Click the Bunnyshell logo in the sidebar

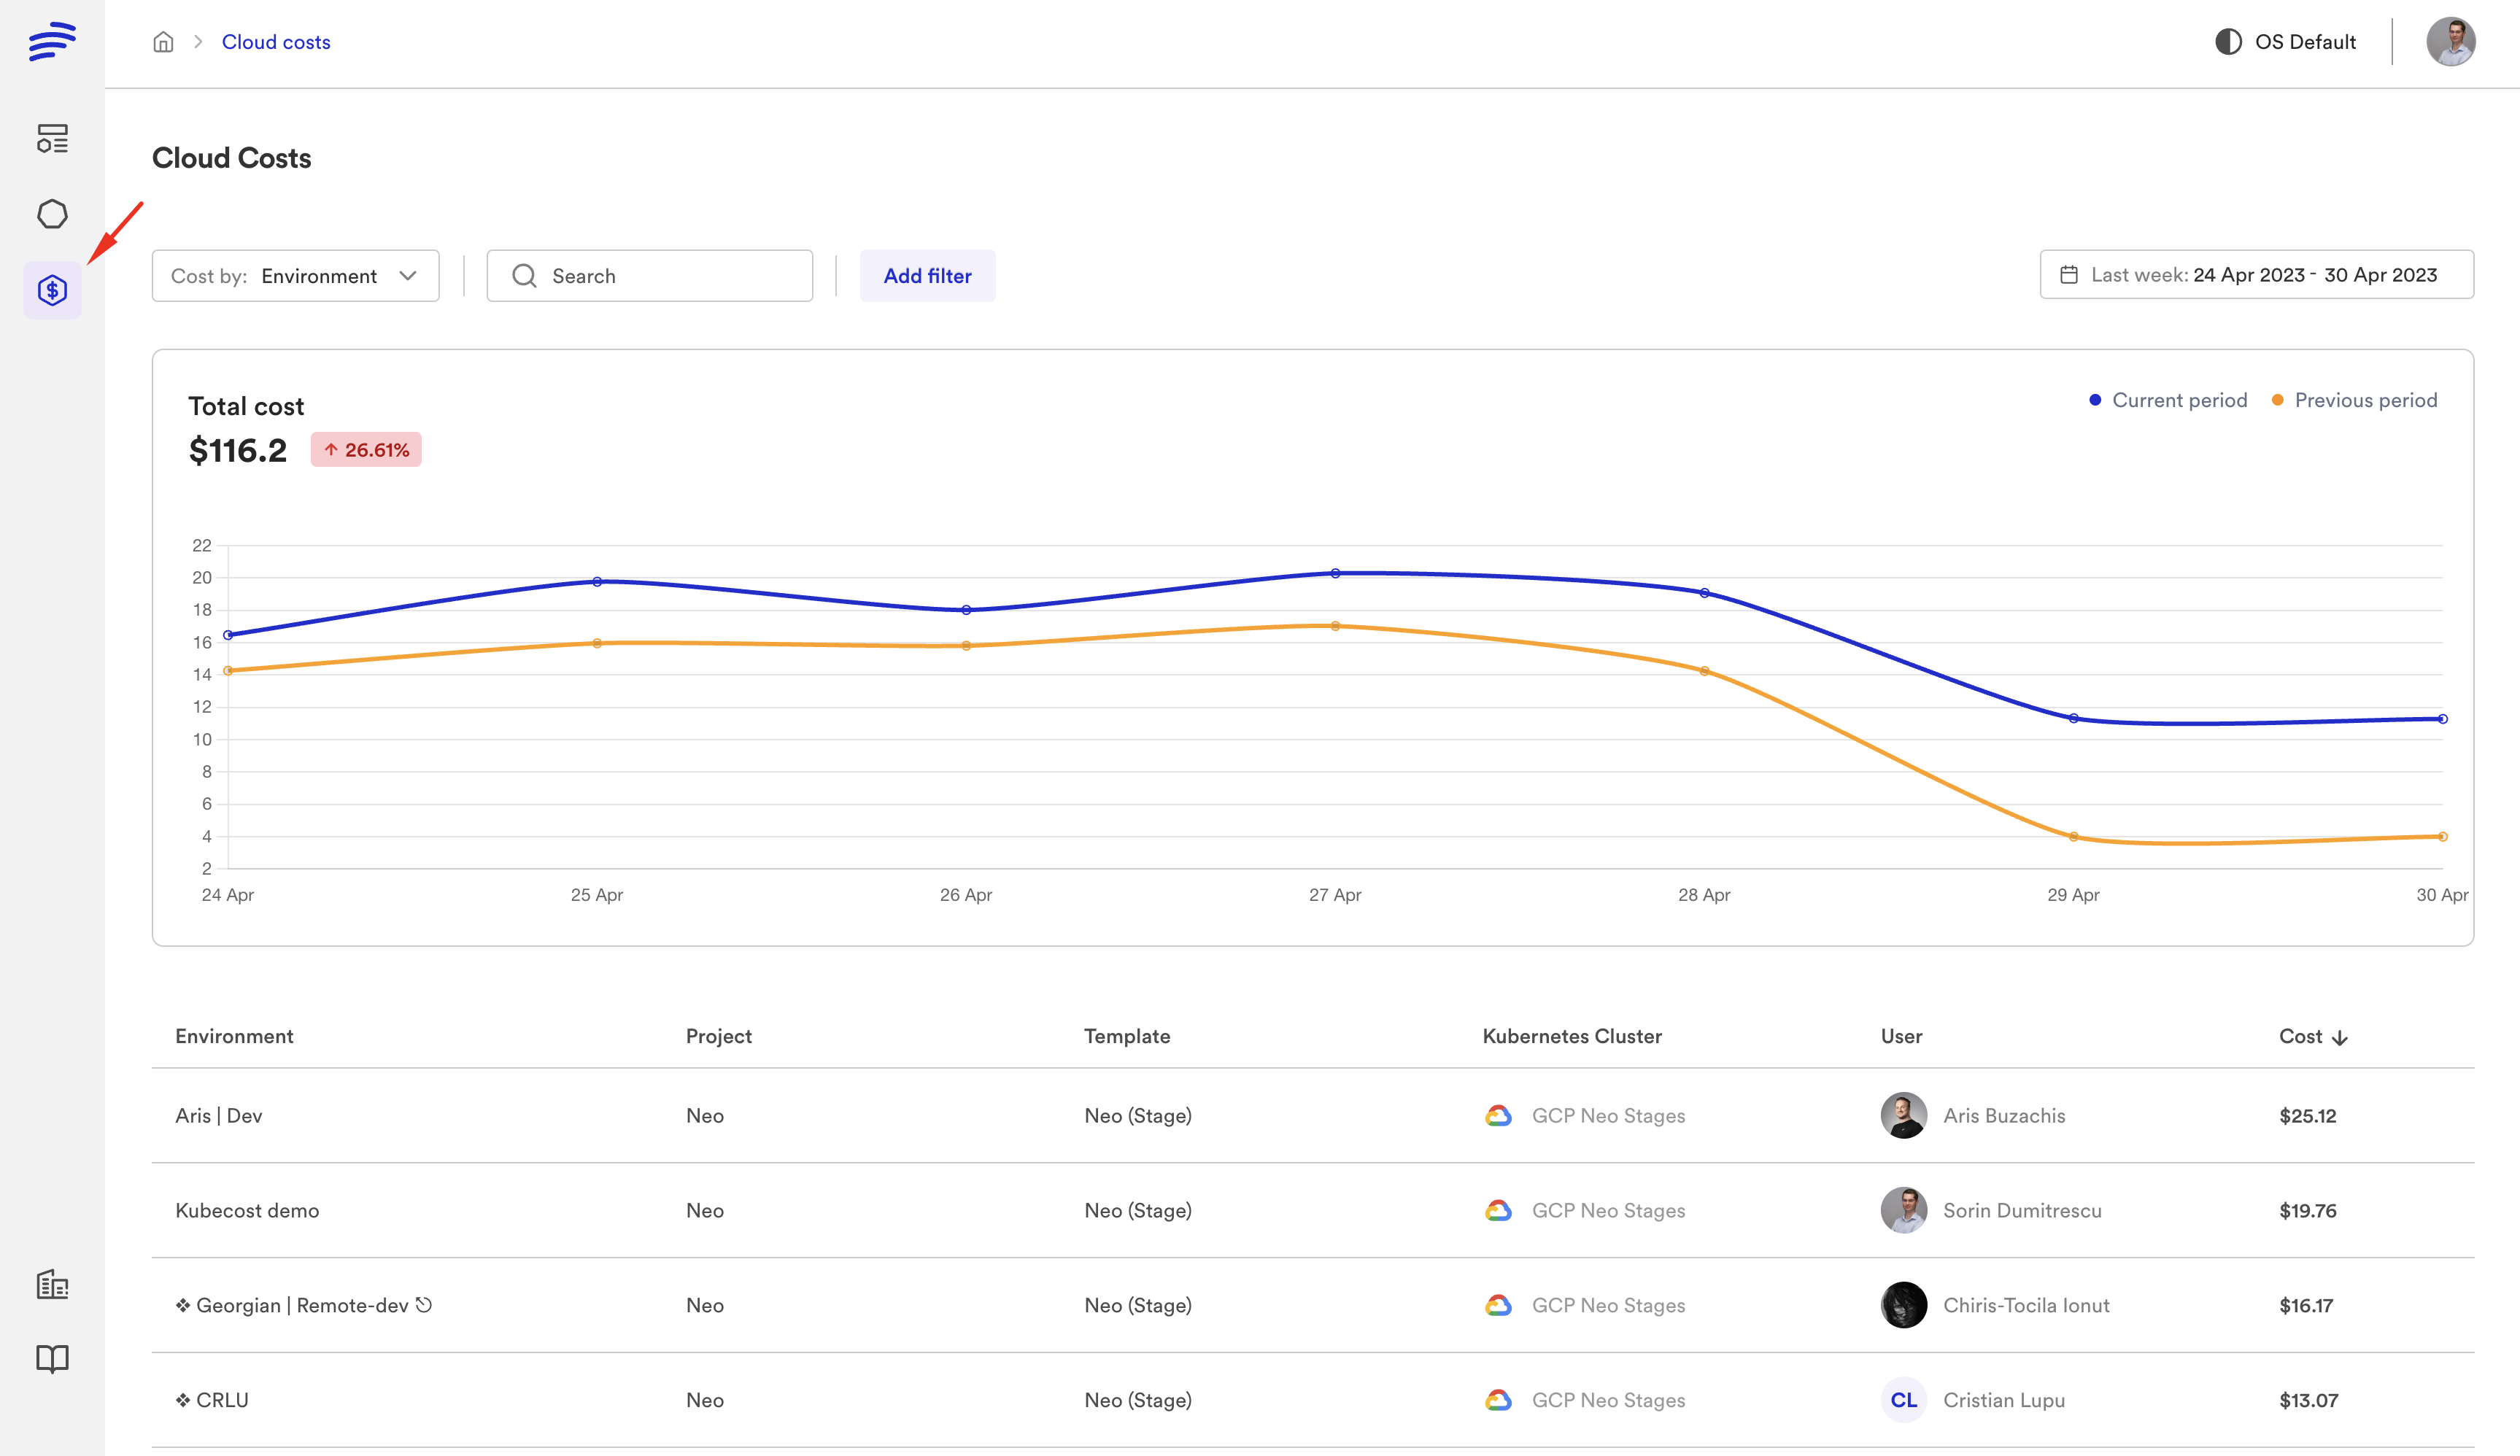click(52, 41)
